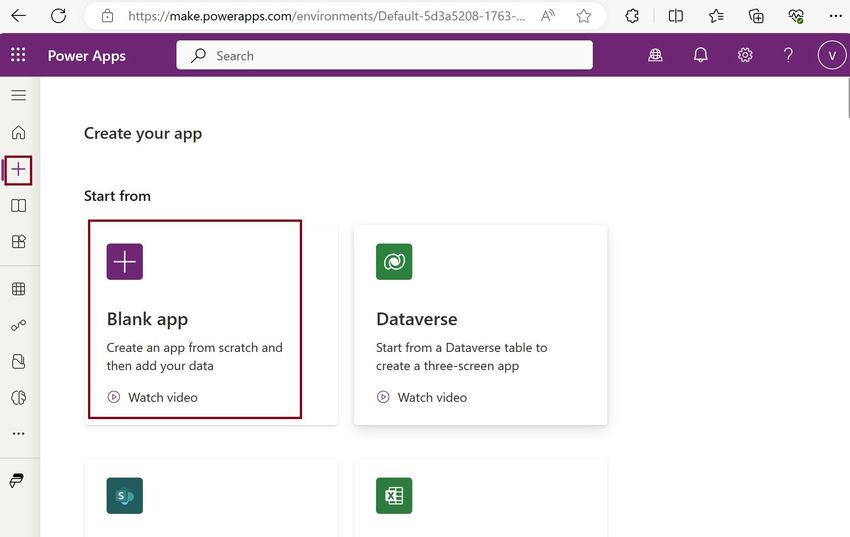Click the page vertical scrollbar
This screenshot has height=537, width=850.
pos(848,98)
